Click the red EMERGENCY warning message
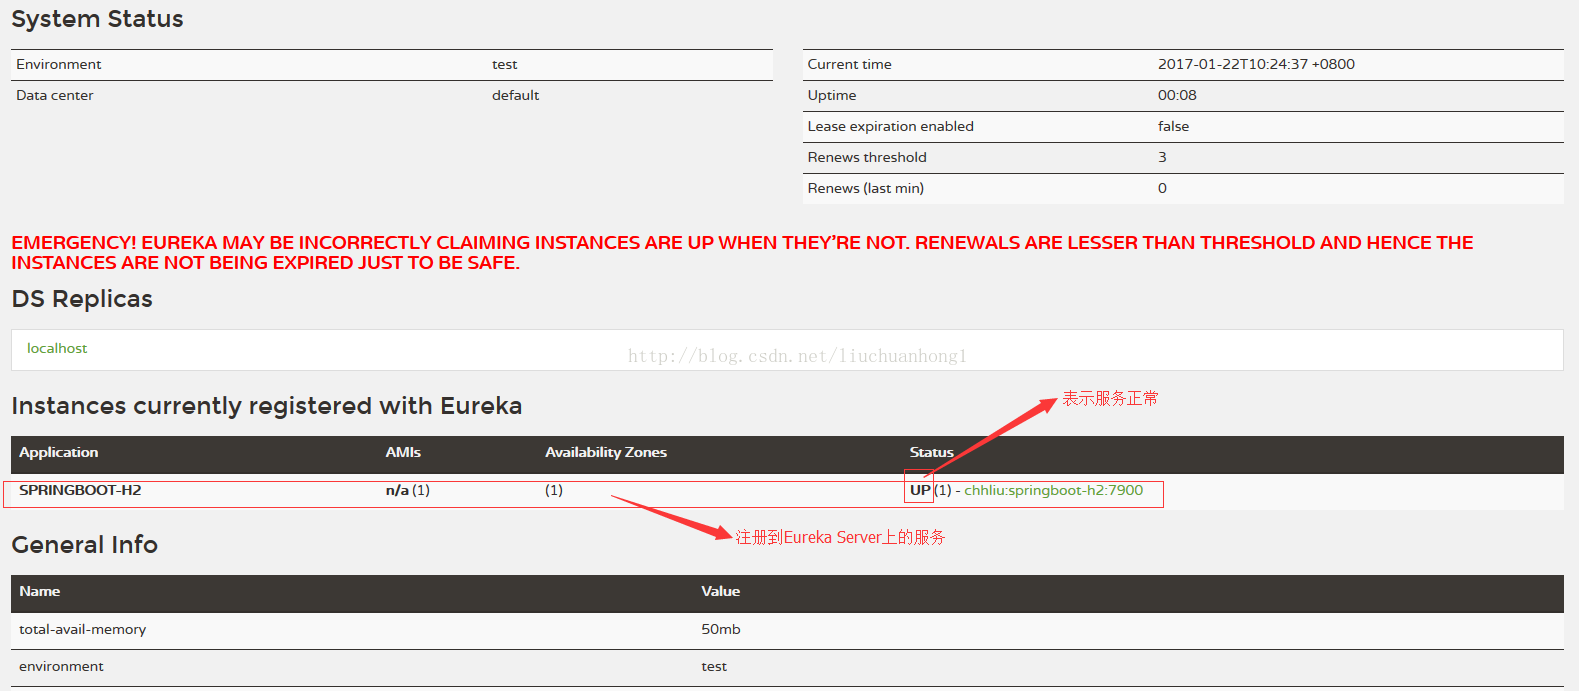 point(741,252)
